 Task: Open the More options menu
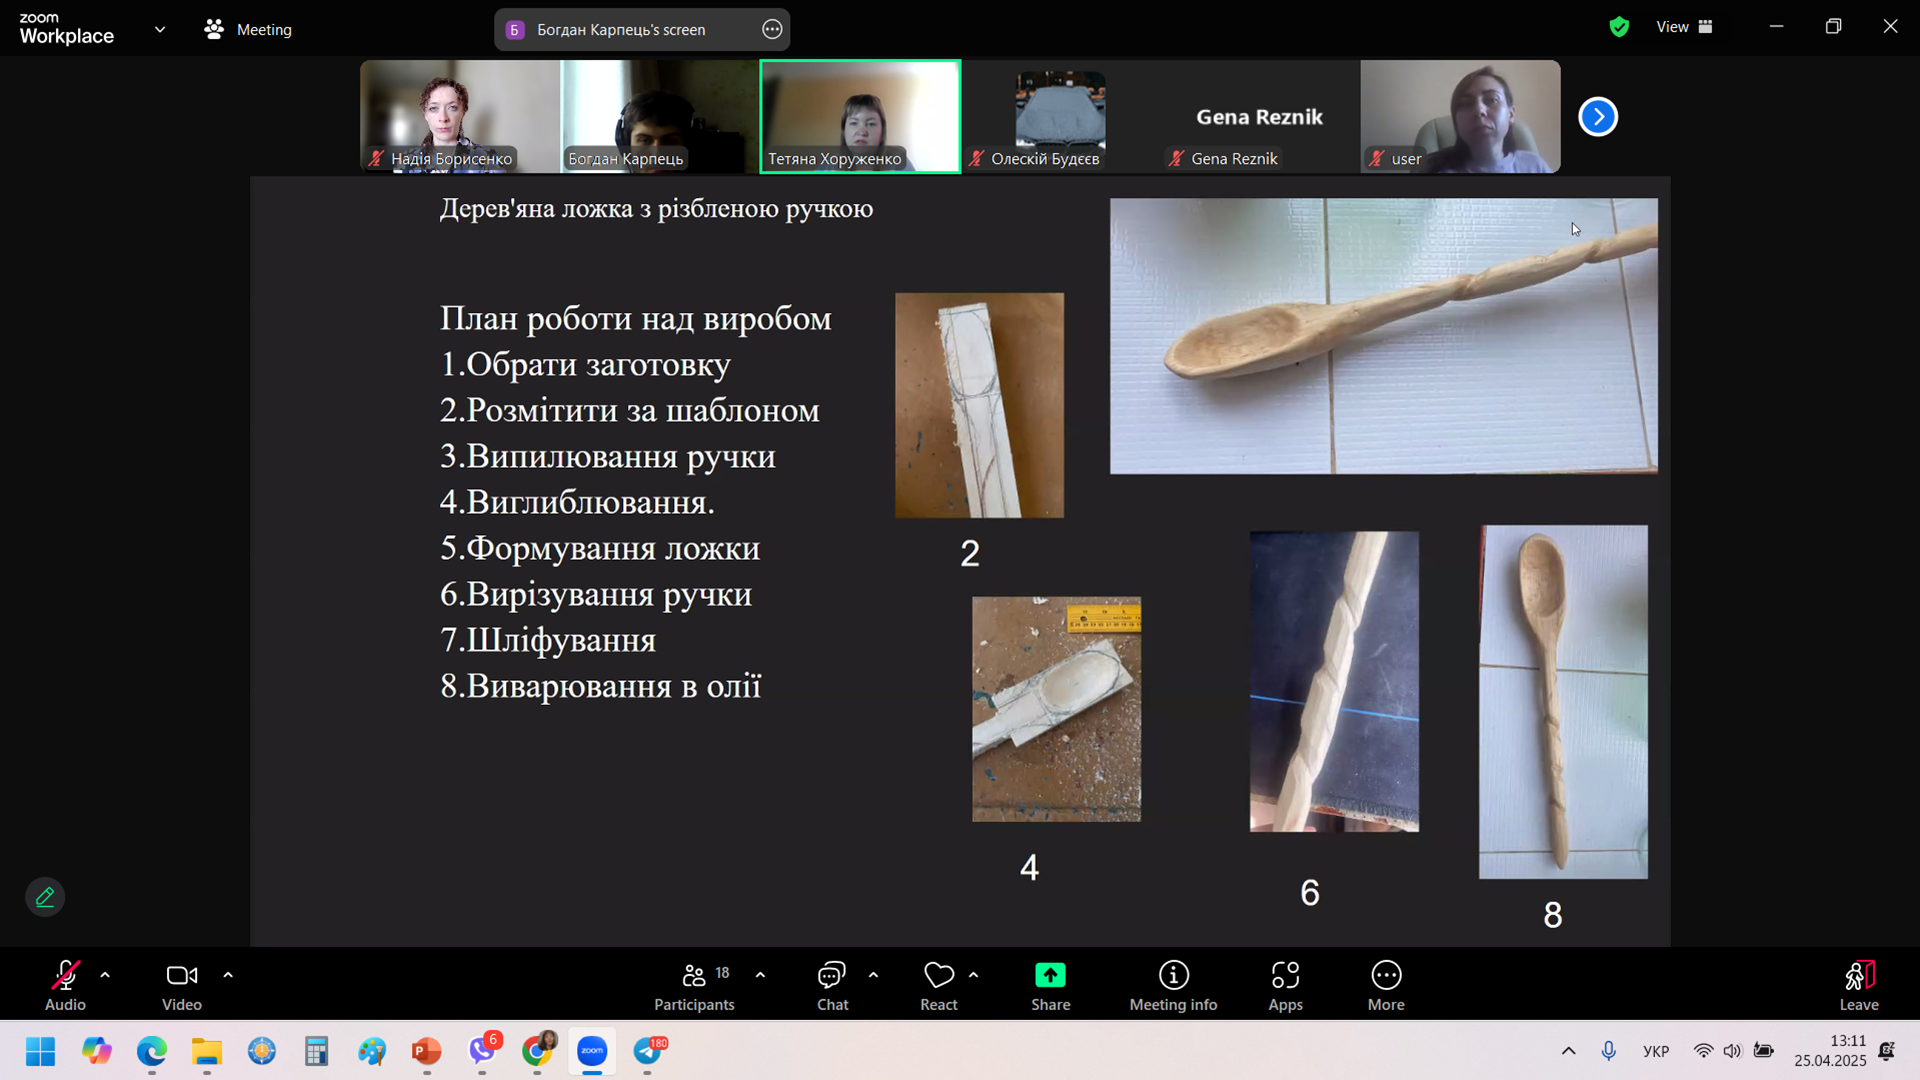coord(1386,985)
